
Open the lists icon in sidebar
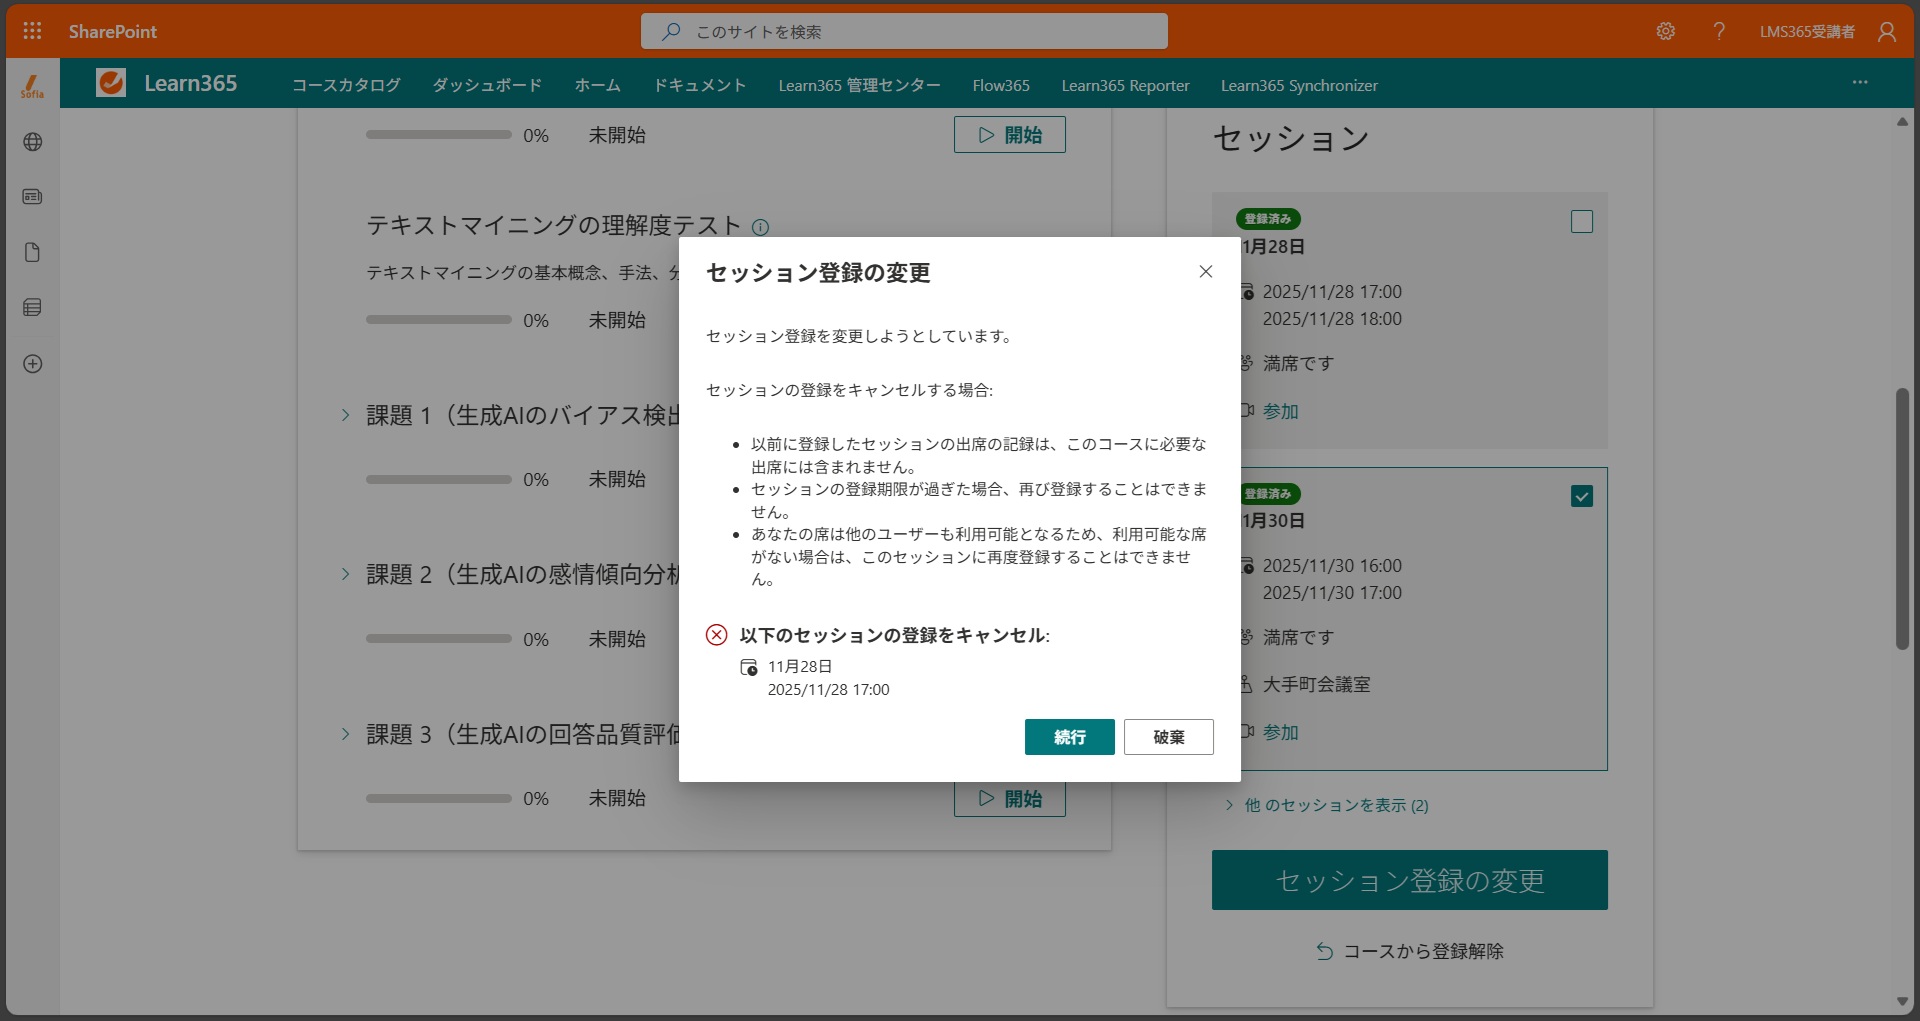point(33,308)
